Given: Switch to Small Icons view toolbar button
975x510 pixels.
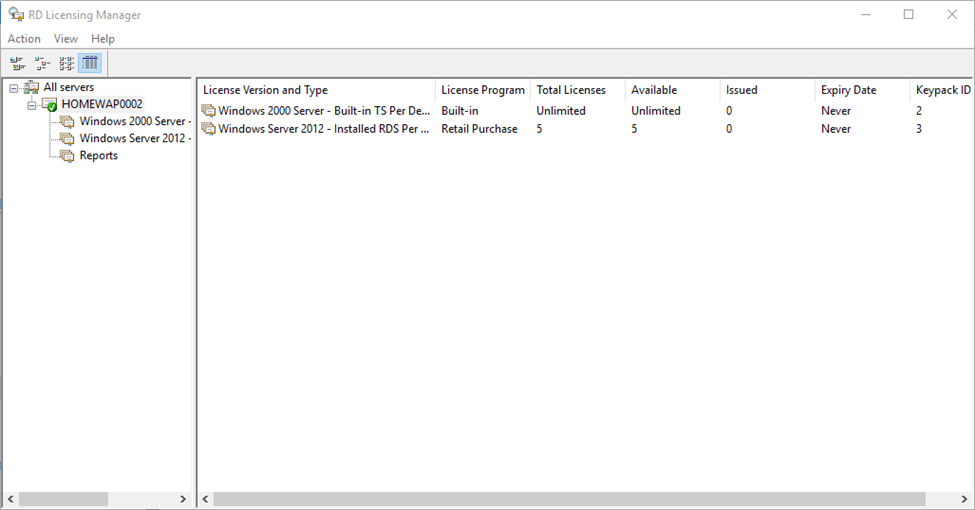Looking at the screenshot, I should click(x=42, y=63).
